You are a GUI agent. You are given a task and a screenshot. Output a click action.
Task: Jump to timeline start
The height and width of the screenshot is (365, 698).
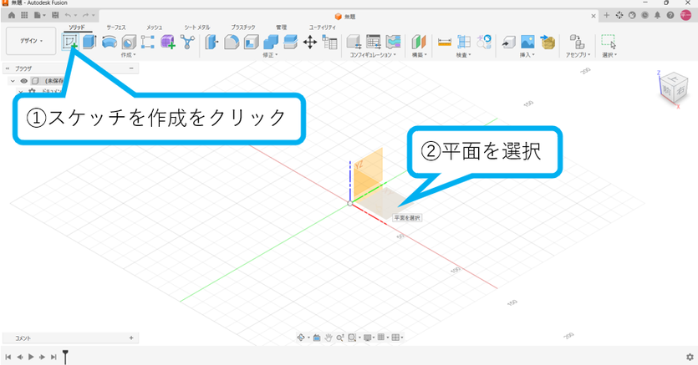point(8,357)
